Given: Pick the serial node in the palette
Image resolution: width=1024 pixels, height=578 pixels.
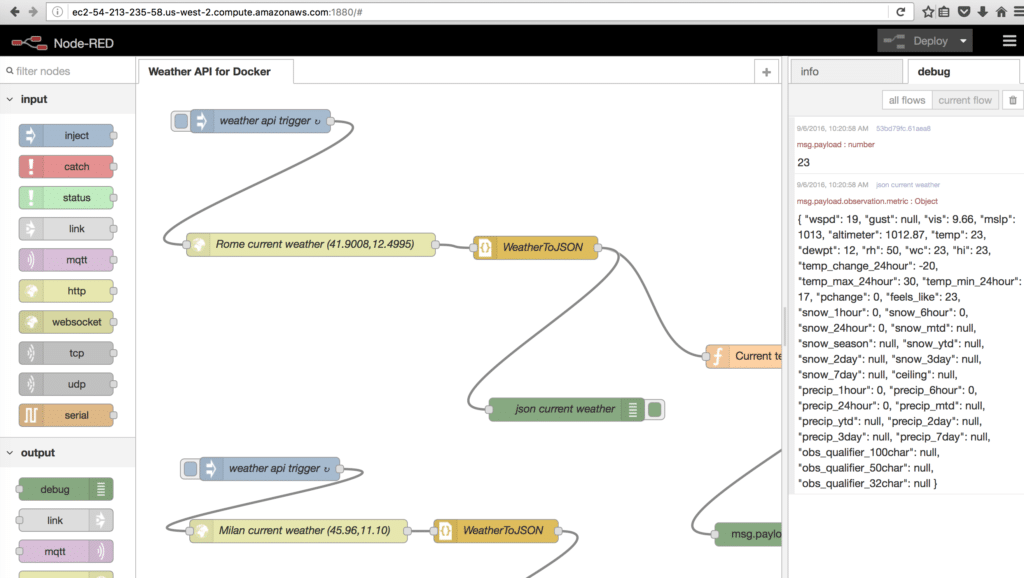Looking at the screenshot, I should [x=66, y=415].
